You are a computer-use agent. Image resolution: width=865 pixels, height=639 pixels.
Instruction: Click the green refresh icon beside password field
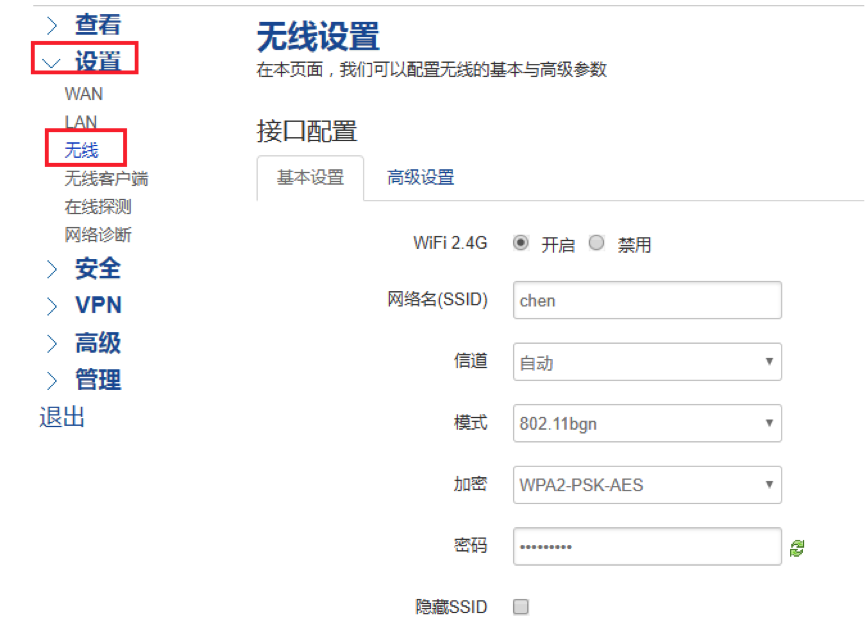point(797,546)
